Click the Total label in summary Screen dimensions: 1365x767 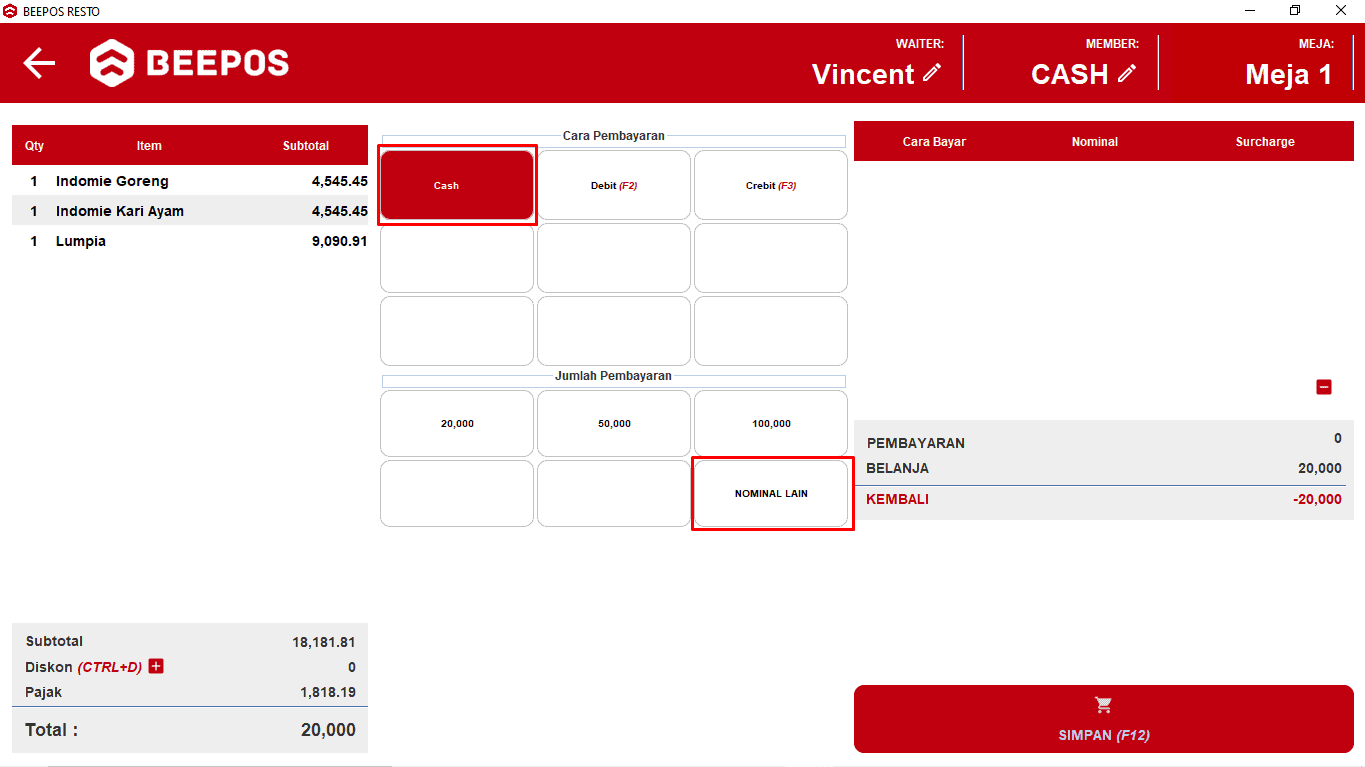(x=51, y=730)
